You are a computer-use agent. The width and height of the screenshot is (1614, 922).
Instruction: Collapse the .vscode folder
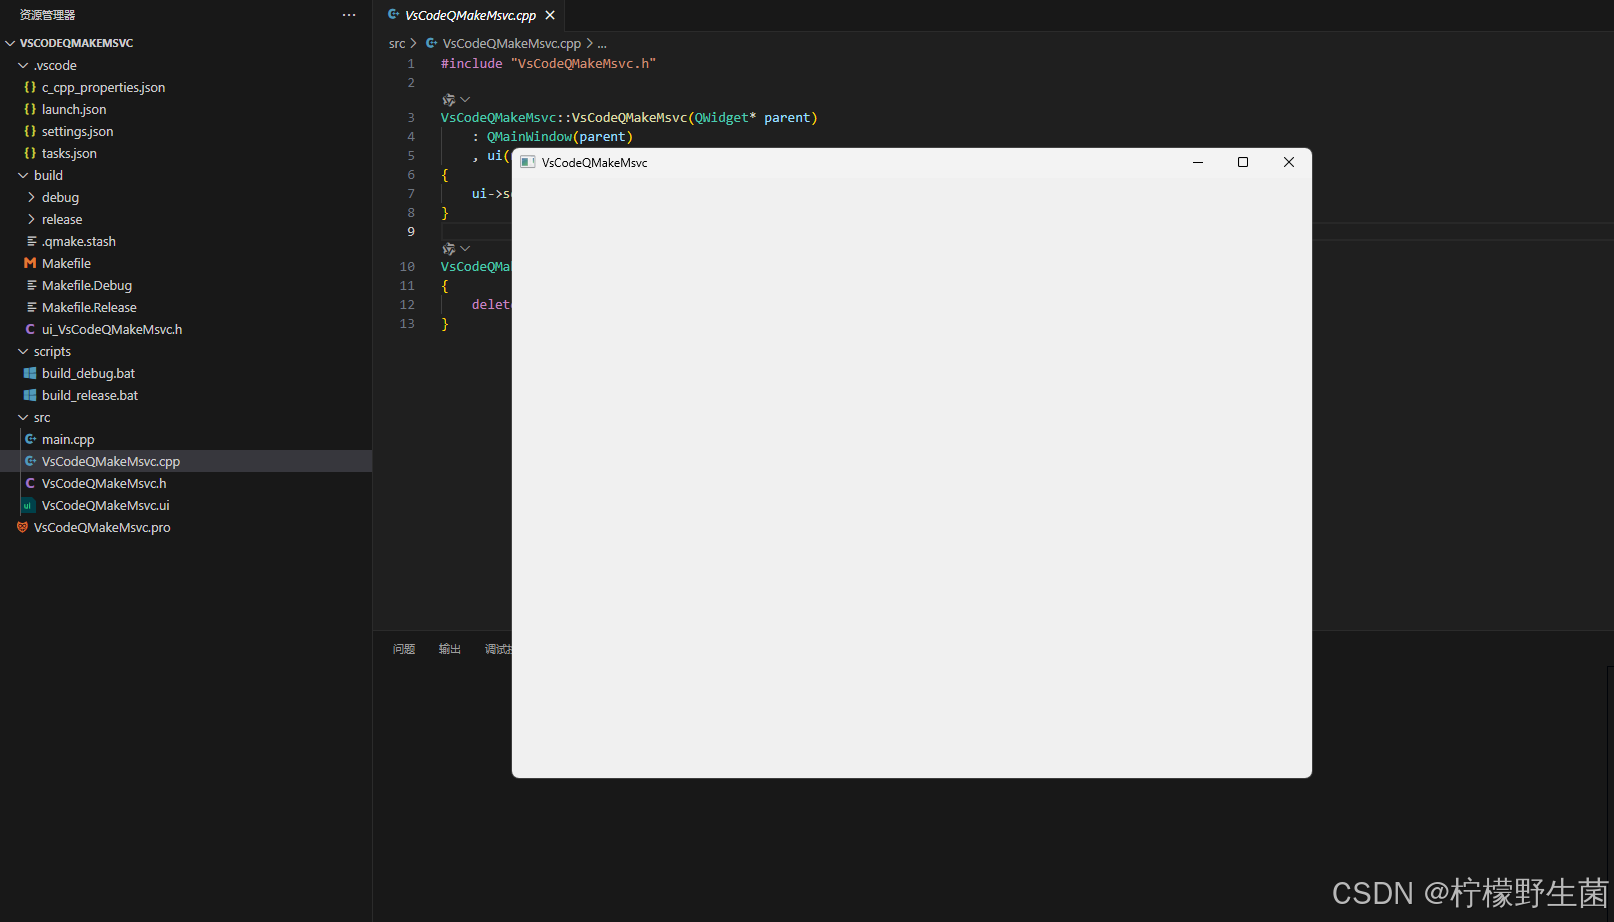pyautogui.click(x=54, y=65)
